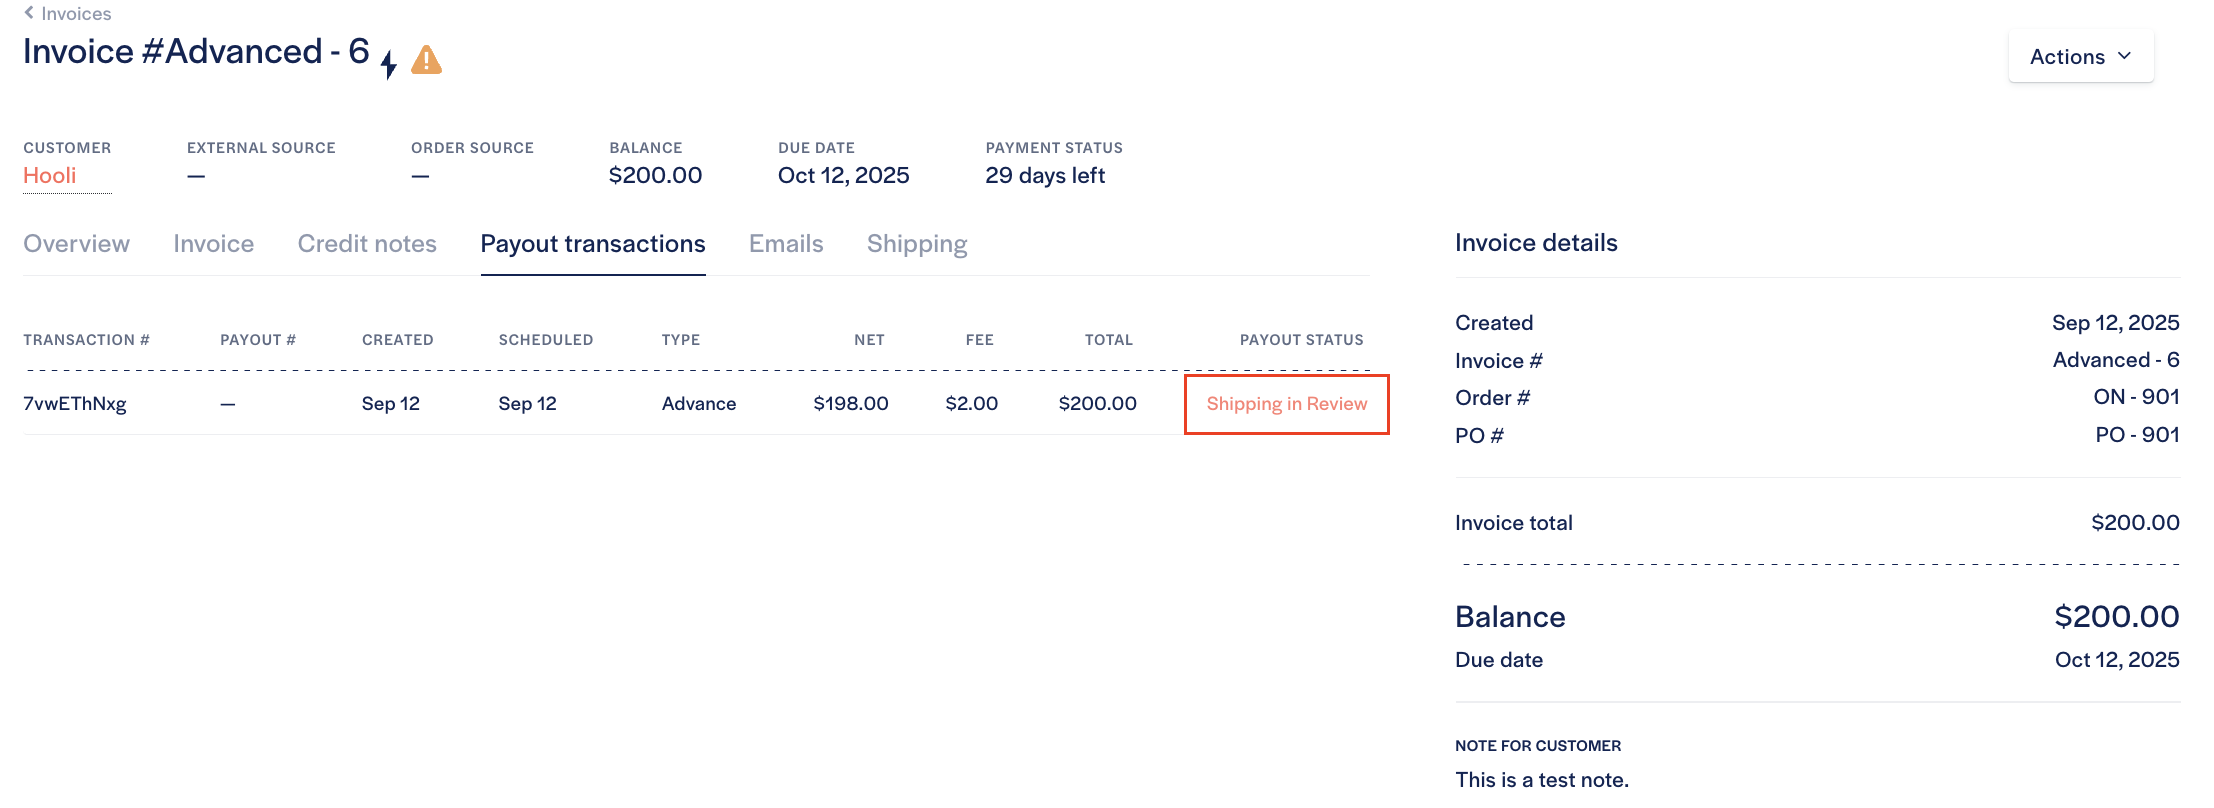Screen dimensions: 2214x808
Task: Switch to the Overview tab
Action: 76,244
